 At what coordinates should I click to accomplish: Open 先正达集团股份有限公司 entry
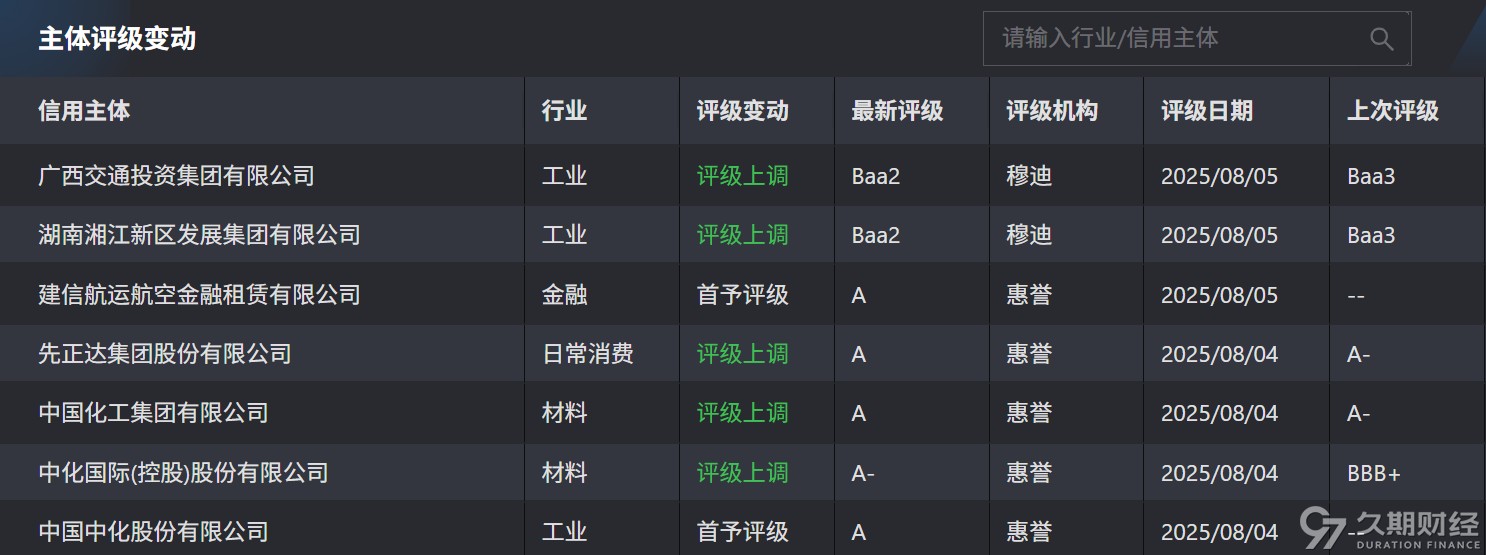(165, 354)
